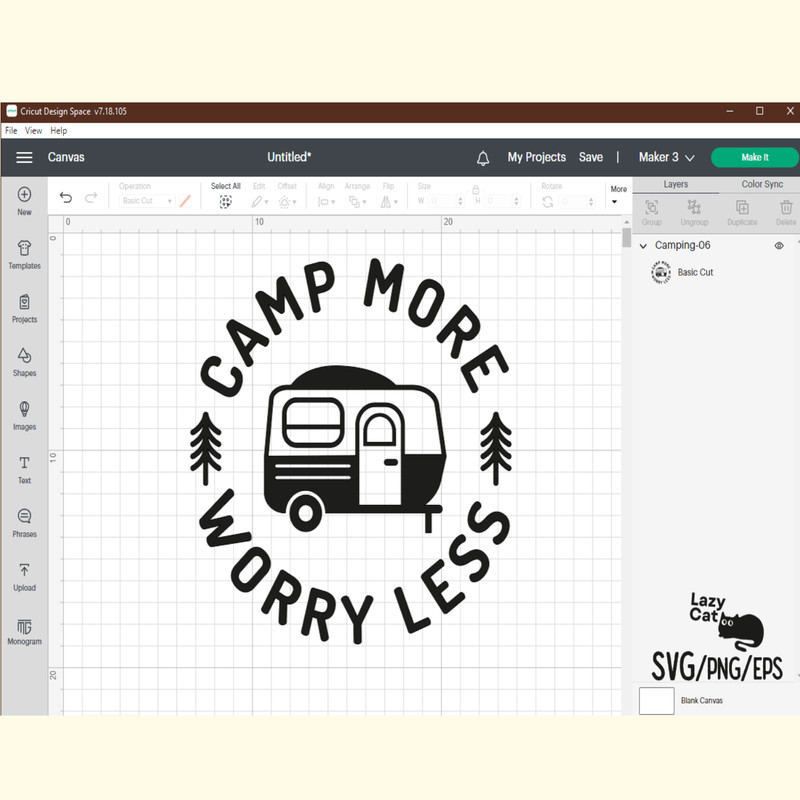Click the Undo arrow
This screenshot has height=800, width=800.
click(x=66, y=198)
